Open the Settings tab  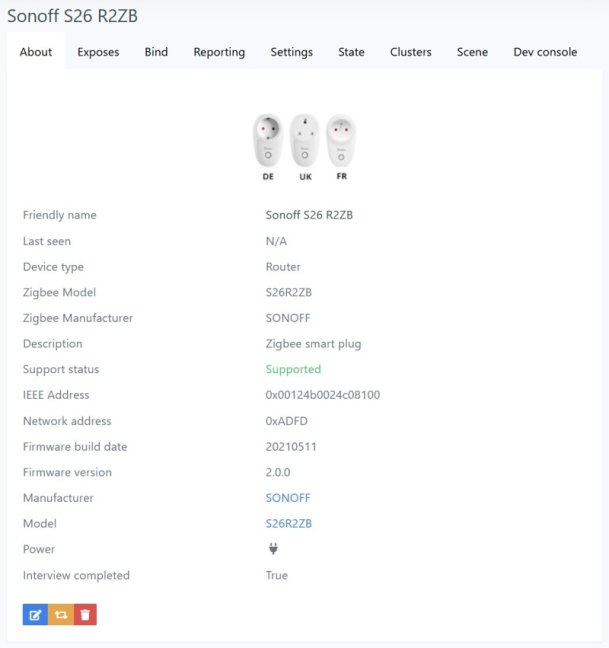click(x=292, y=52)
